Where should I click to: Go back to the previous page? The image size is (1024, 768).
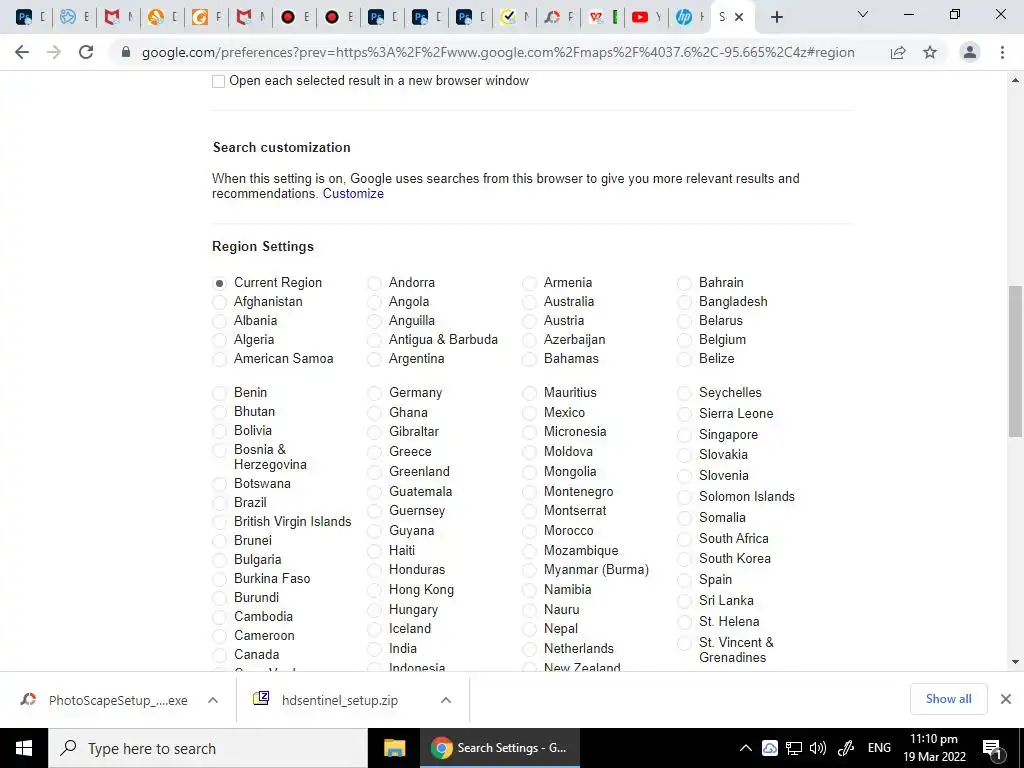22,52
